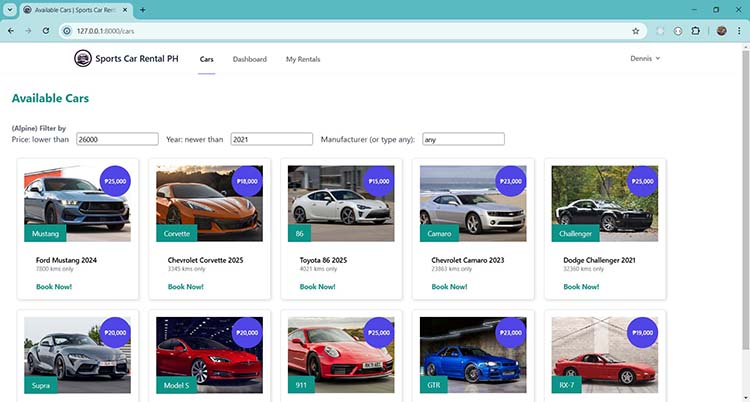Click the Corvette name label

click(x=176, y=234)
